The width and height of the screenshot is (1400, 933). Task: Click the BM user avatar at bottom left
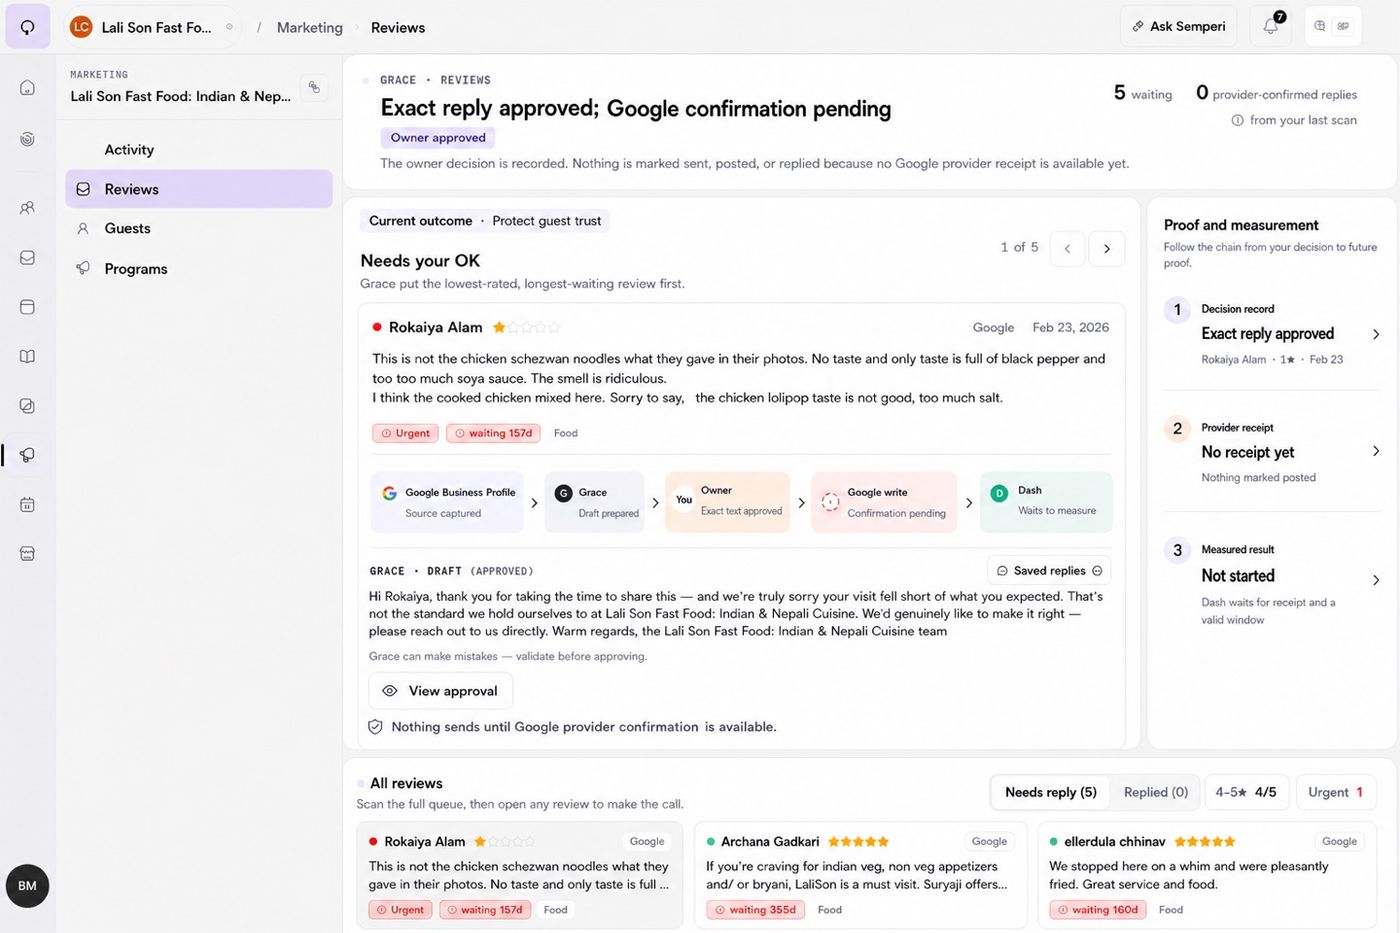(27, 886)
